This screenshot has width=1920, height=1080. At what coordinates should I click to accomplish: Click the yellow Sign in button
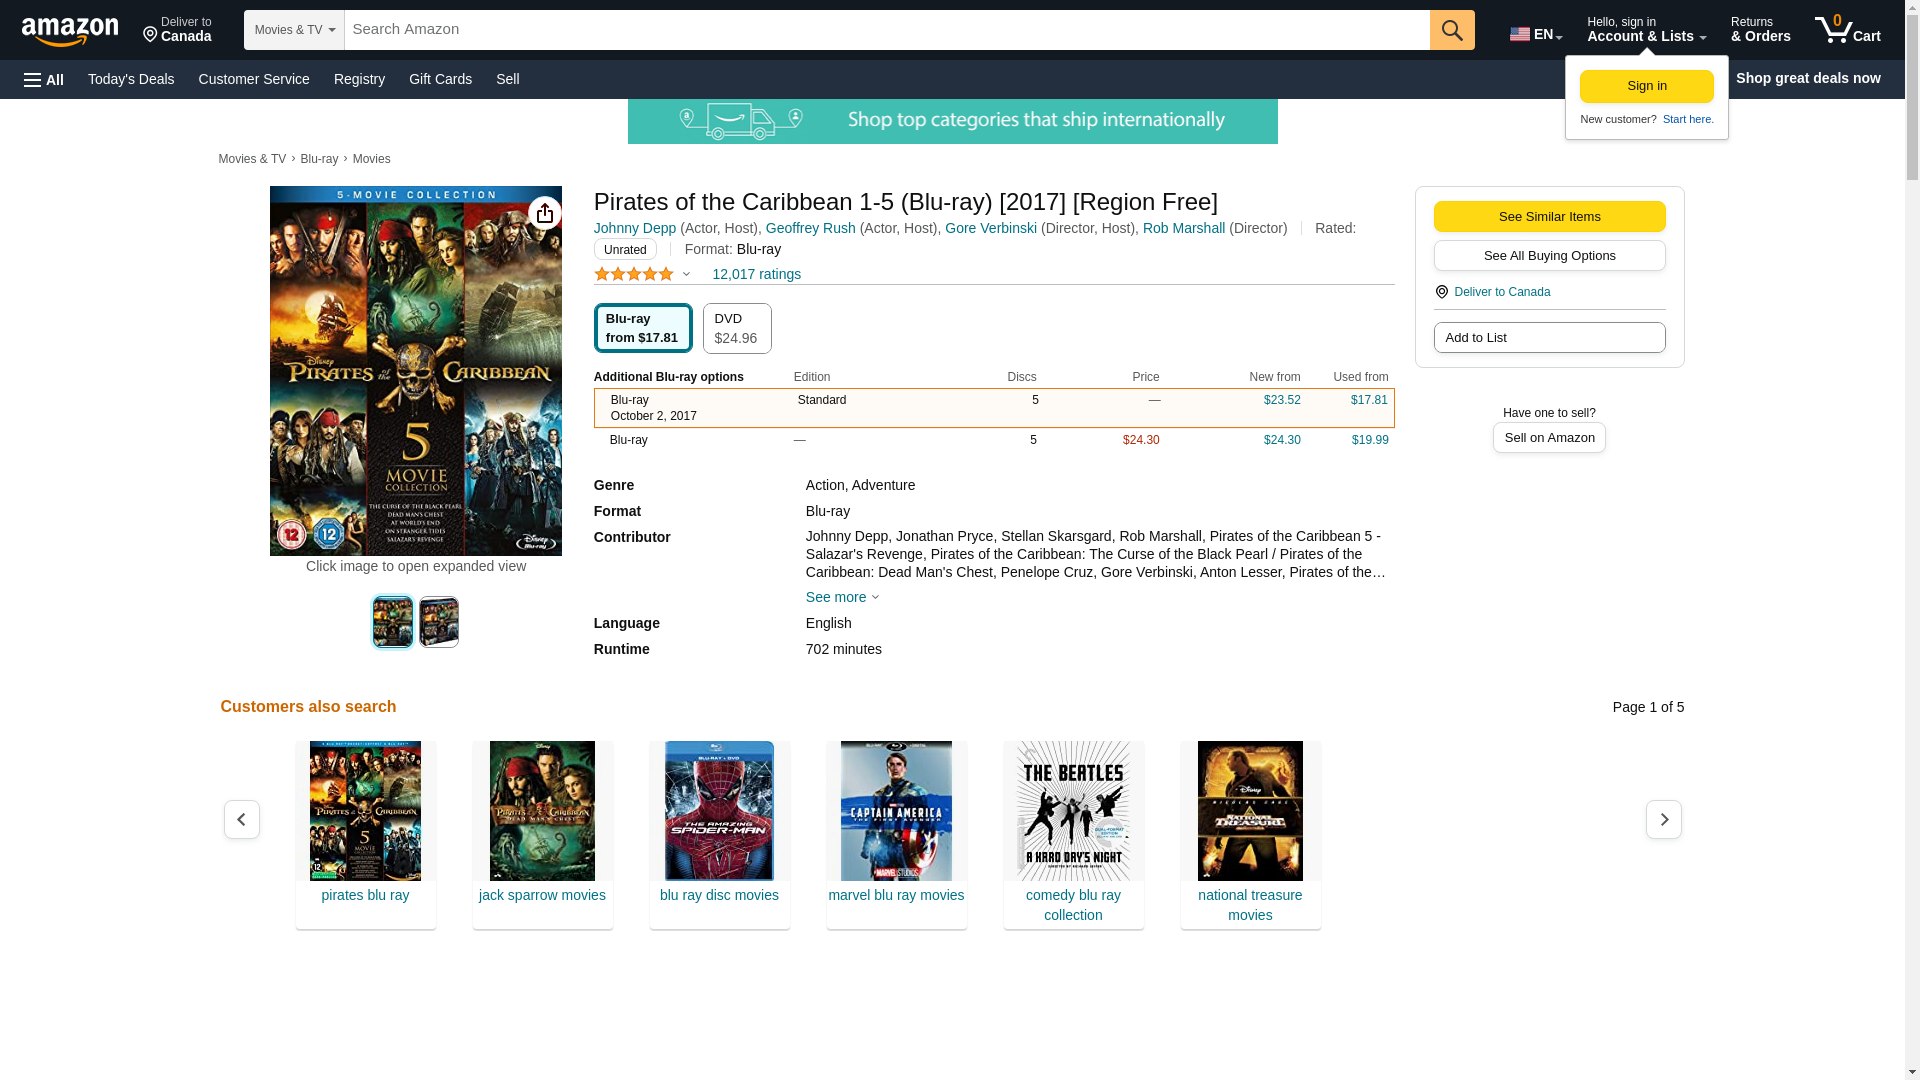1646,87
